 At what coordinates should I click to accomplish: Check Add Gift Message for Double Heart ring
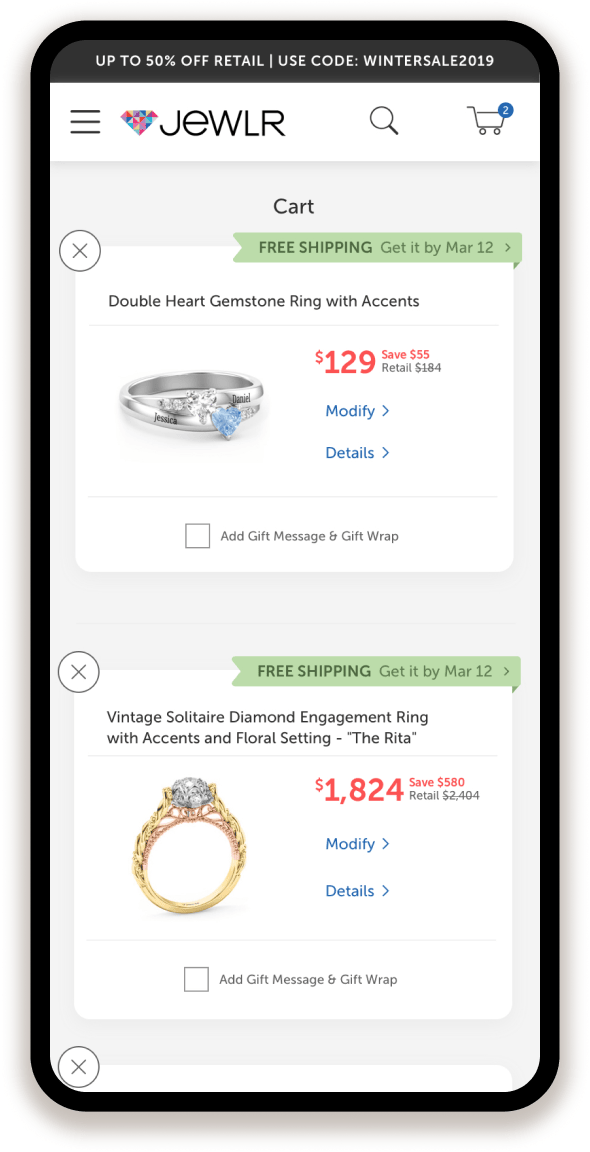click(x=198, y=536)
